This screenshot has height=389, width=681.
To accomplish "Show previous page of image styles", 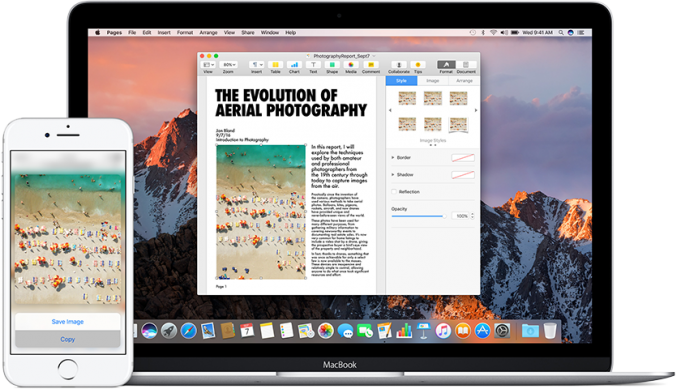I will 390,111.
